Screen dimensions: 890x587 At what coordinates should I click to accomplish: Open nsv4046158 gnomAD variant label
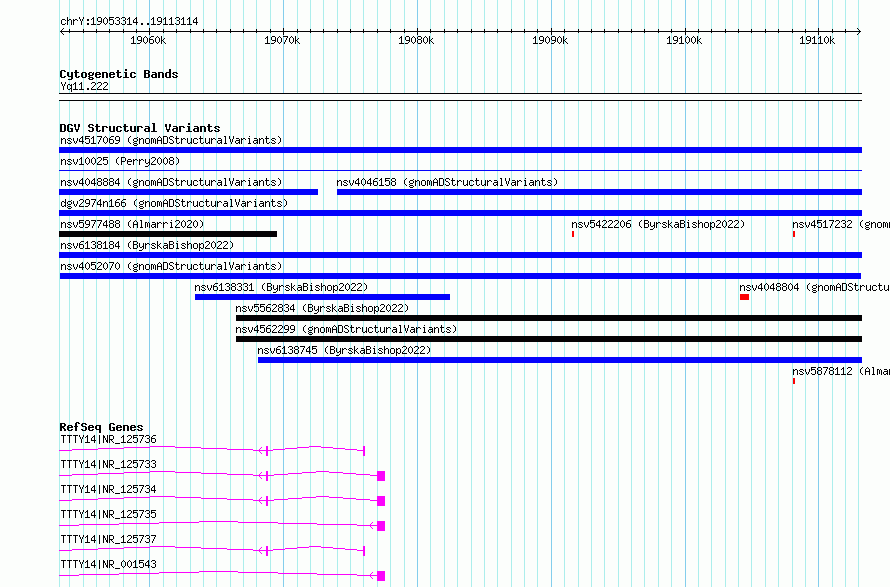(x=447, y=182)
